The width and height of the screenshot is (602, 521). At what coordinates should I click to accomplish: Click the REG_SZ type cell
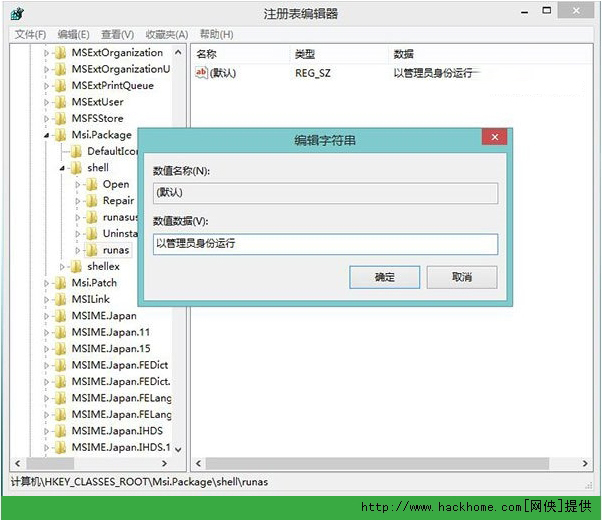click(x=313, y=73)
